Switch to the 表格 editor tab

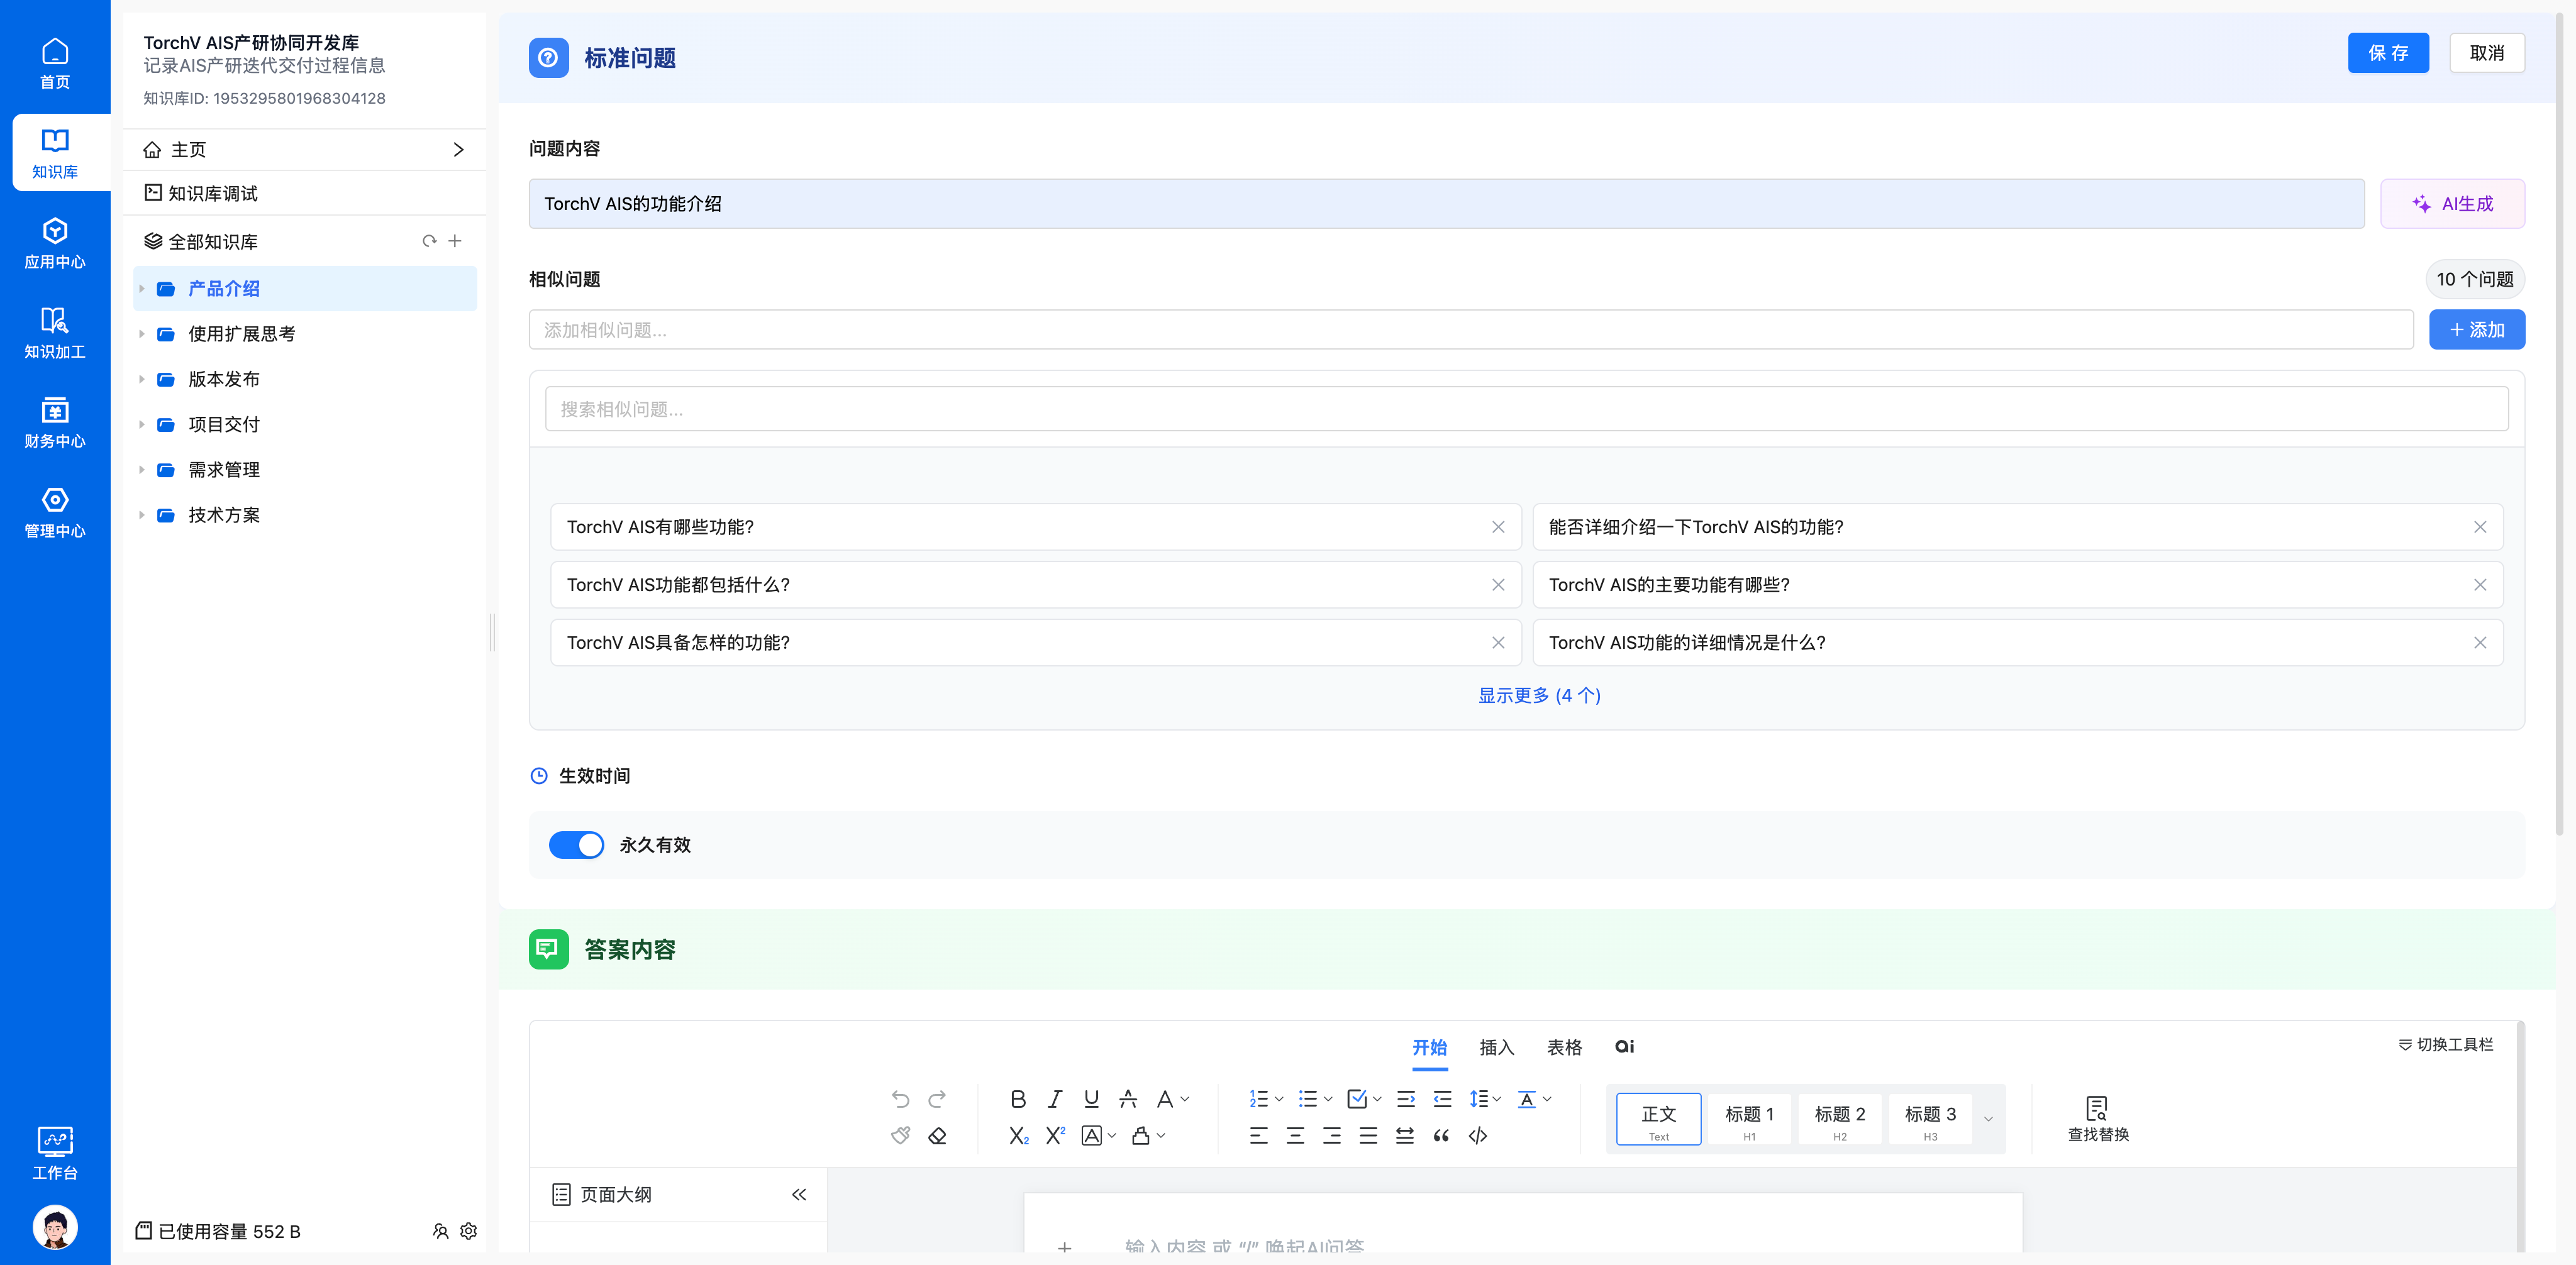[x=1564, y=1047]
